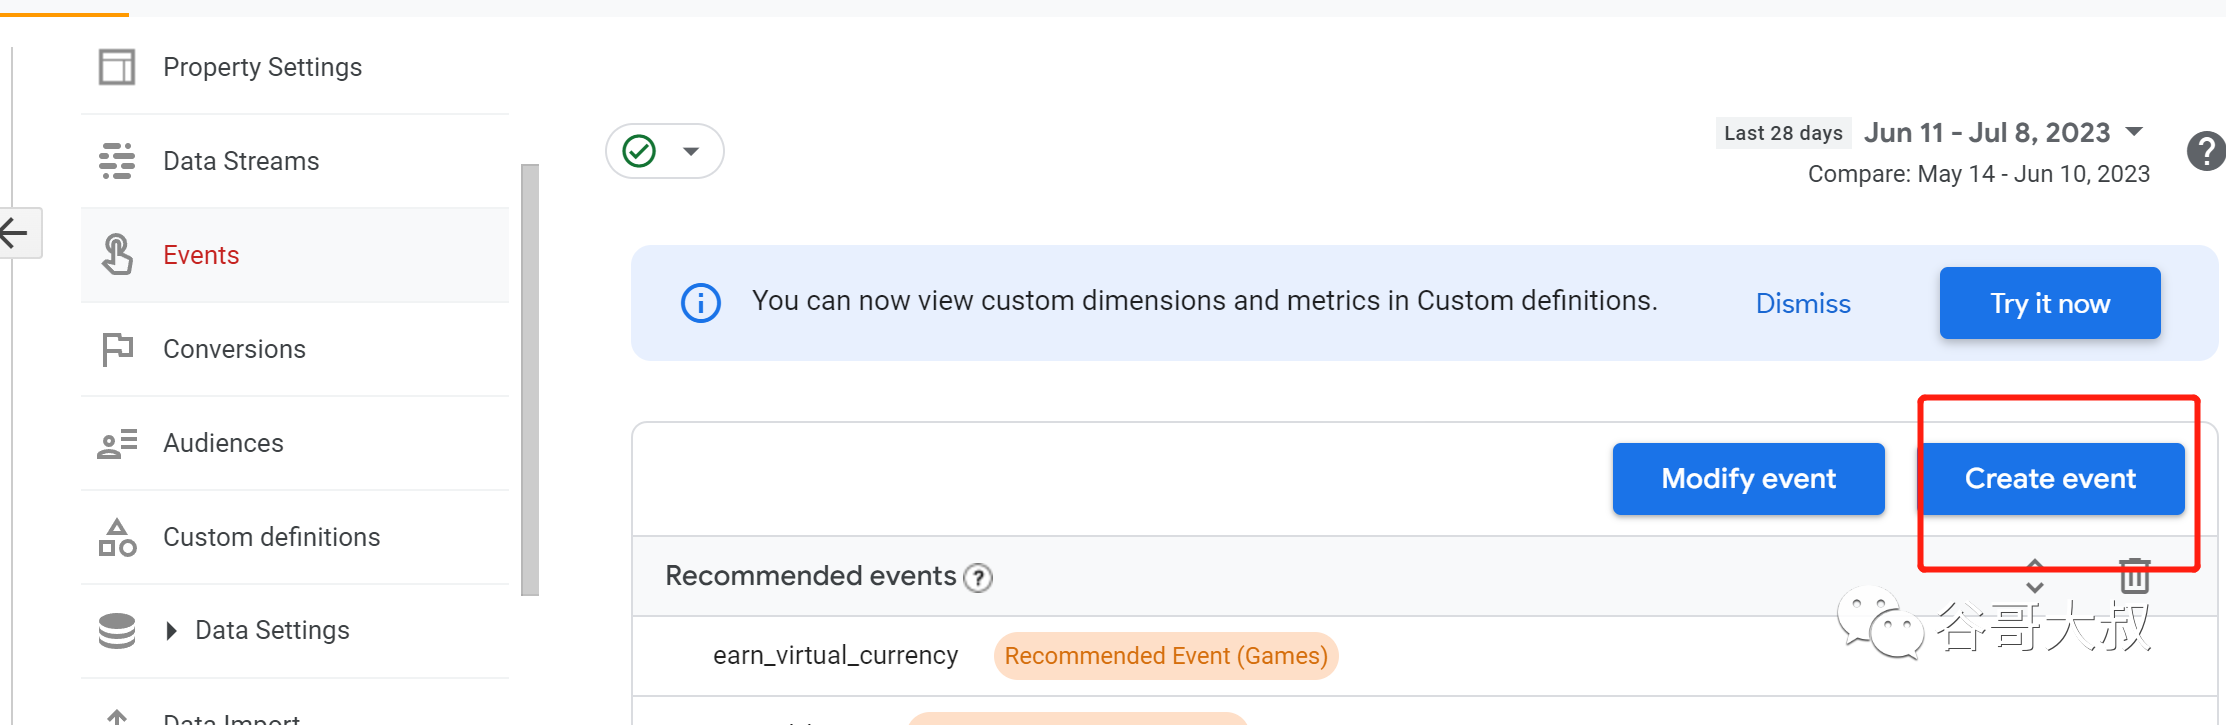Viewport: 2226px width, 725px height.
Task: Click the Events touch-hand icon
Action: click(x=117, y=255)
